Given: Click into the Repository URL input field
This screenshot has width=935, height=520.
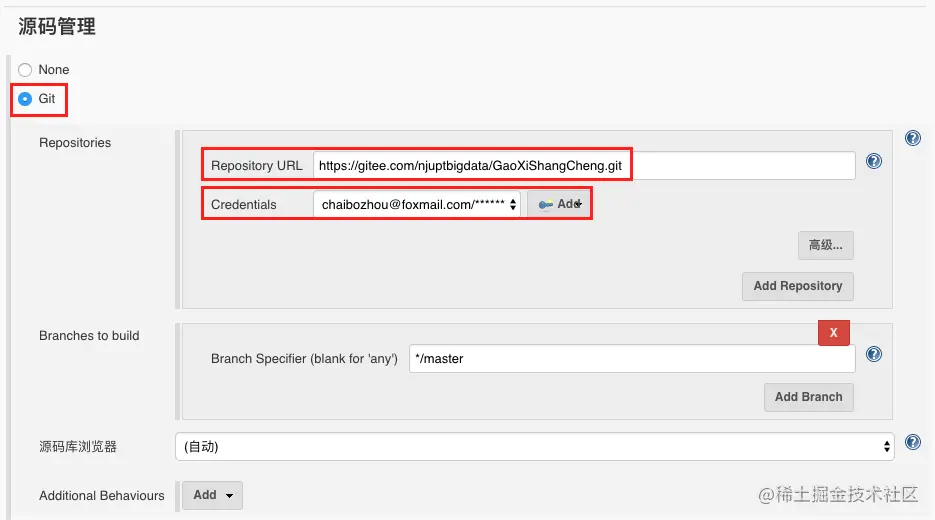Looking at the screenshot, I should (x=584, y=165).
